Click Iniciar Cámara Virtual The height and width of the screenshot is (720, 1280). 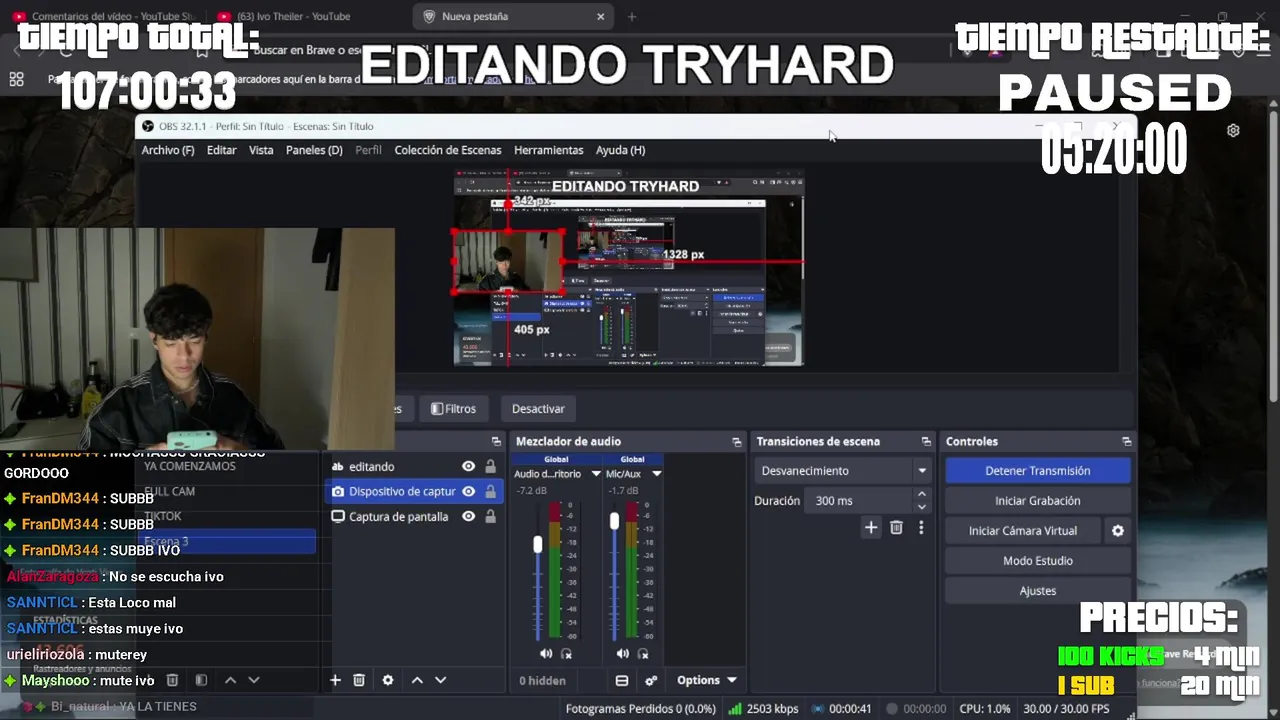click(x=1022, y=531)
